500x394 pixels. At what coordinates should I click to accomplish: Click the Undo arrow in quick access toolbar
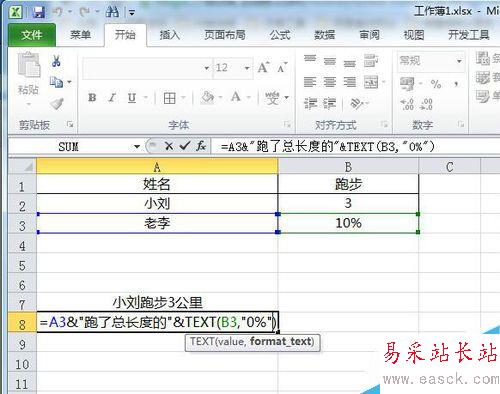click(x=58, y=12)
